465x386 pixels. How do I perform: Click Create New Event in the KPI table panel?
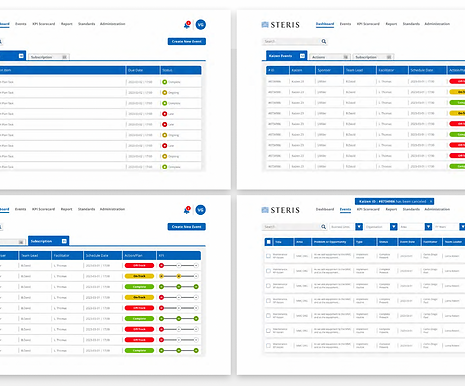[187, 227]
